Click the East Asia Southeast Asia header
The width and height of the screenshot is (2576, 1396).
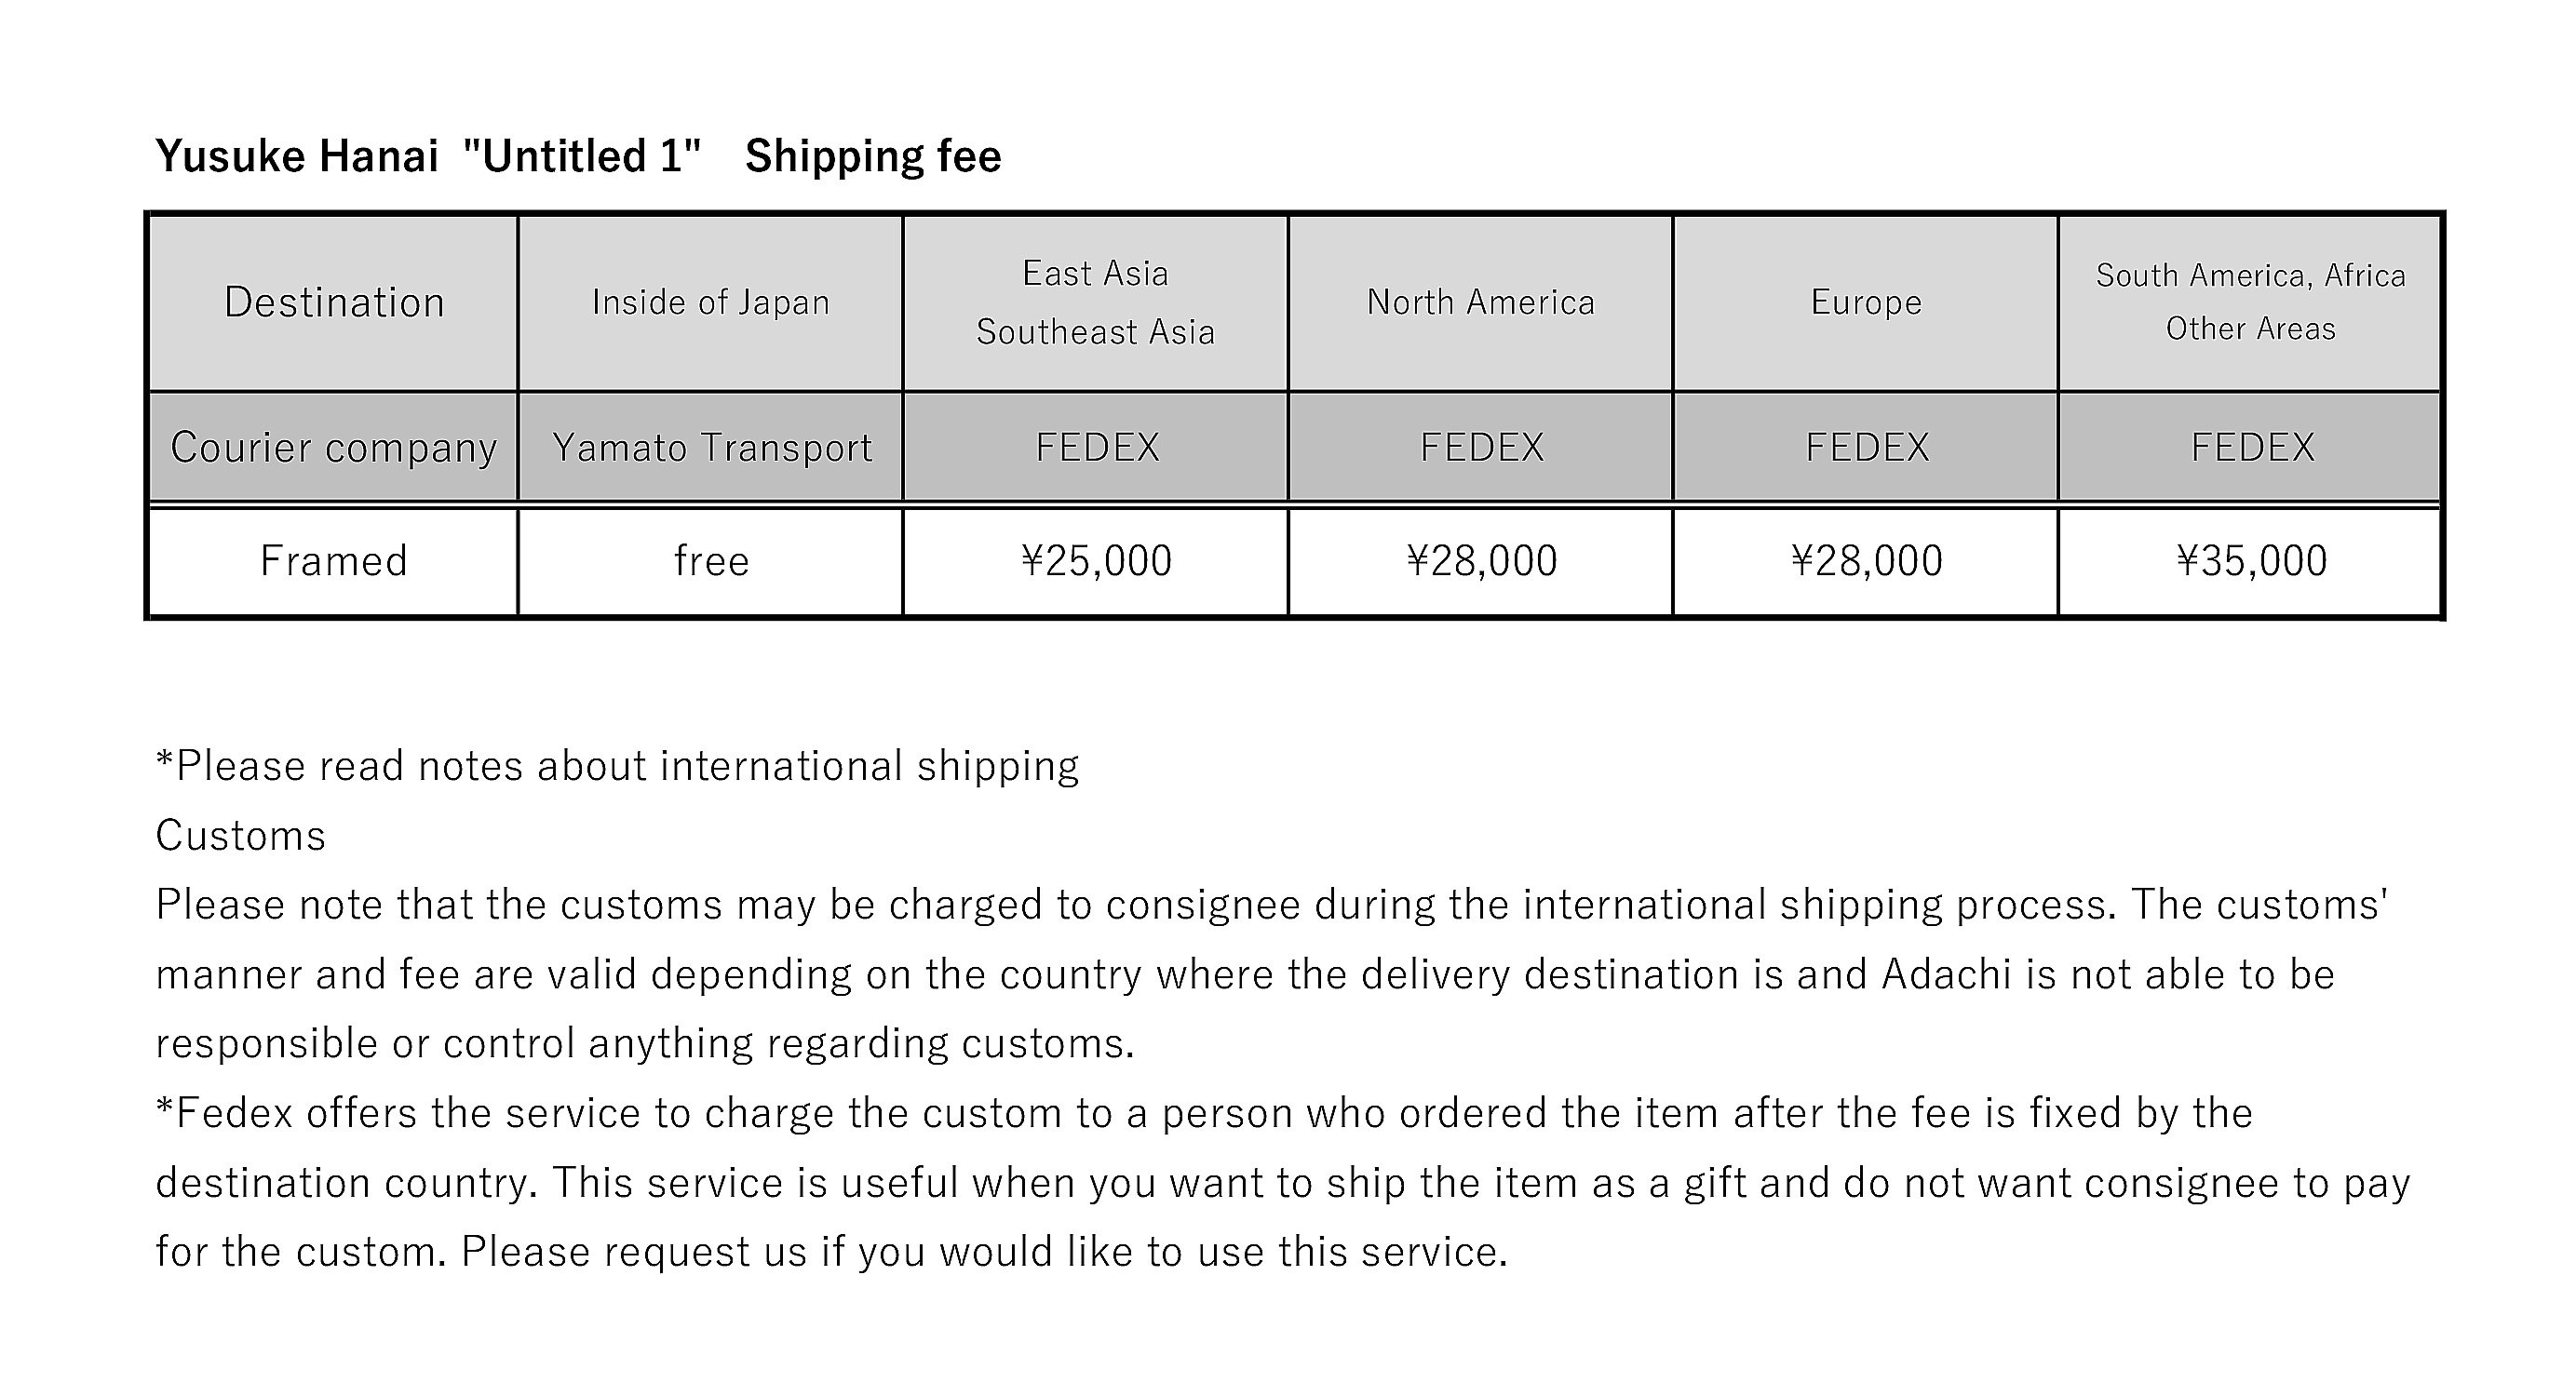pyautogui.click(x=1095, y=302)
